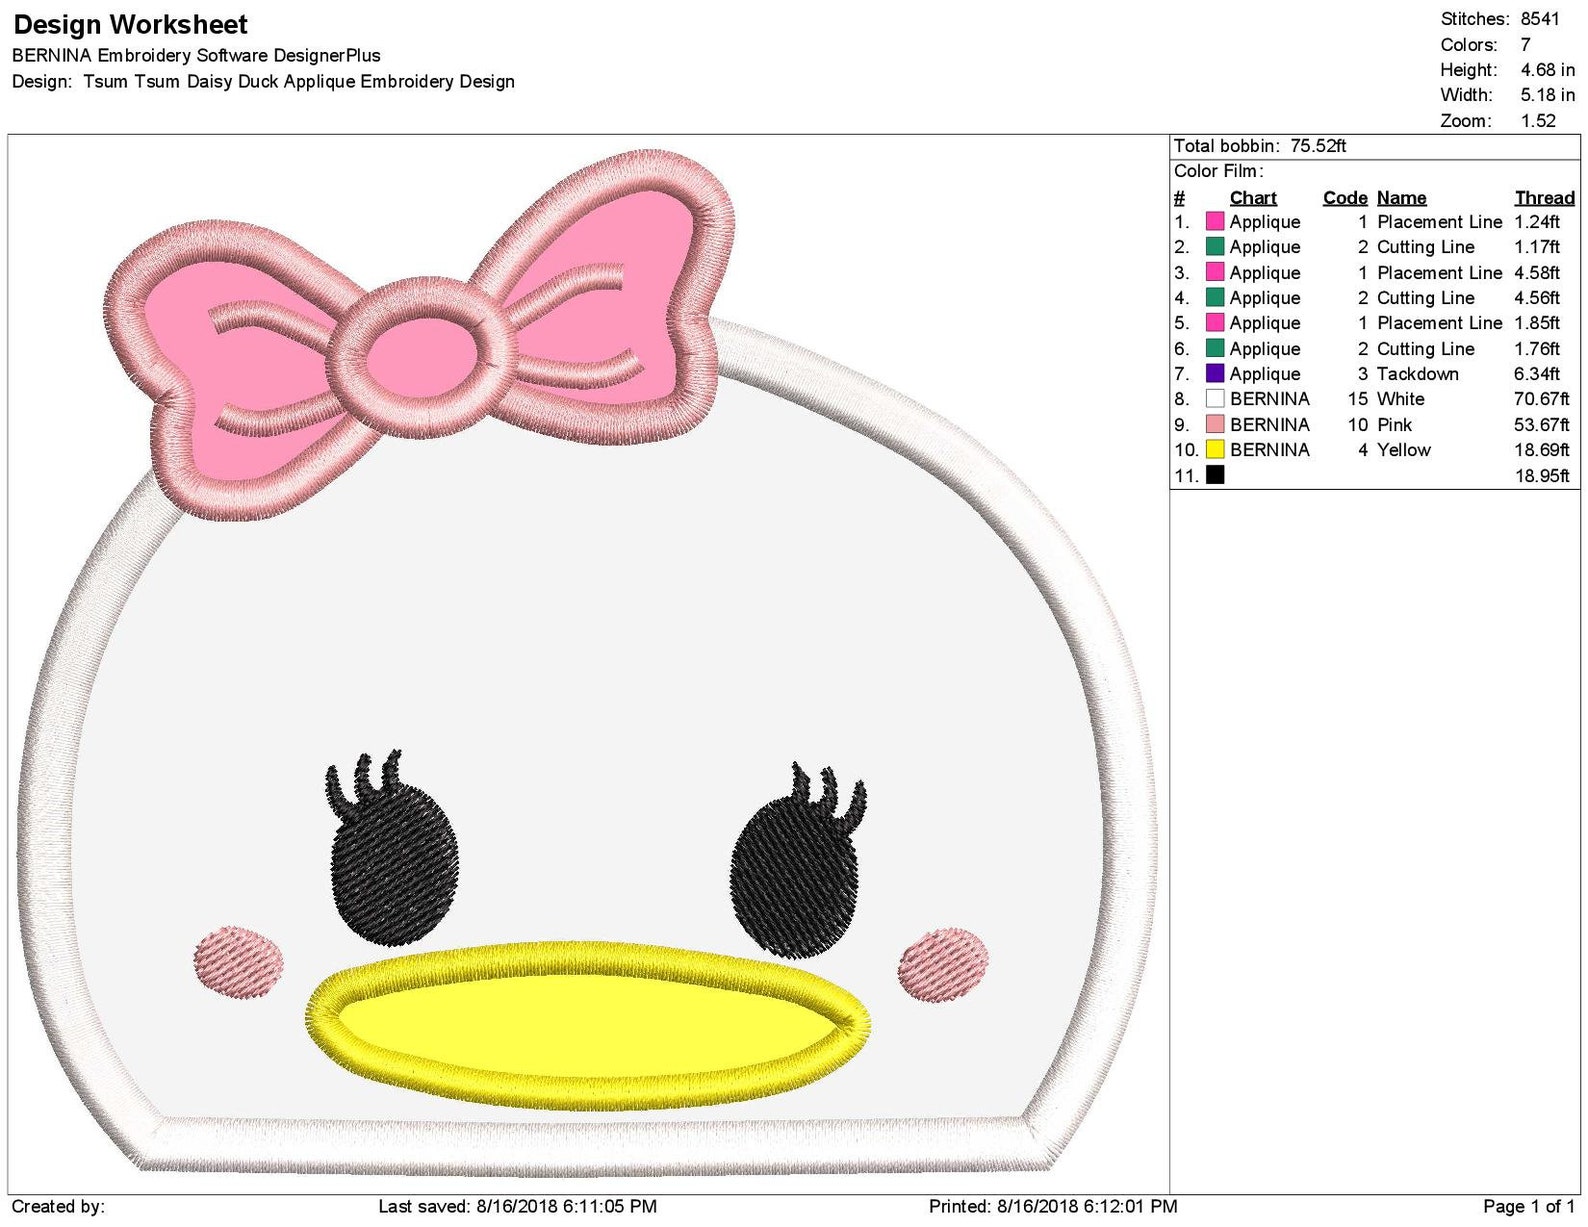Select the White thread color swatch
This screenshot has width=1588, height=1227.
1215,399
